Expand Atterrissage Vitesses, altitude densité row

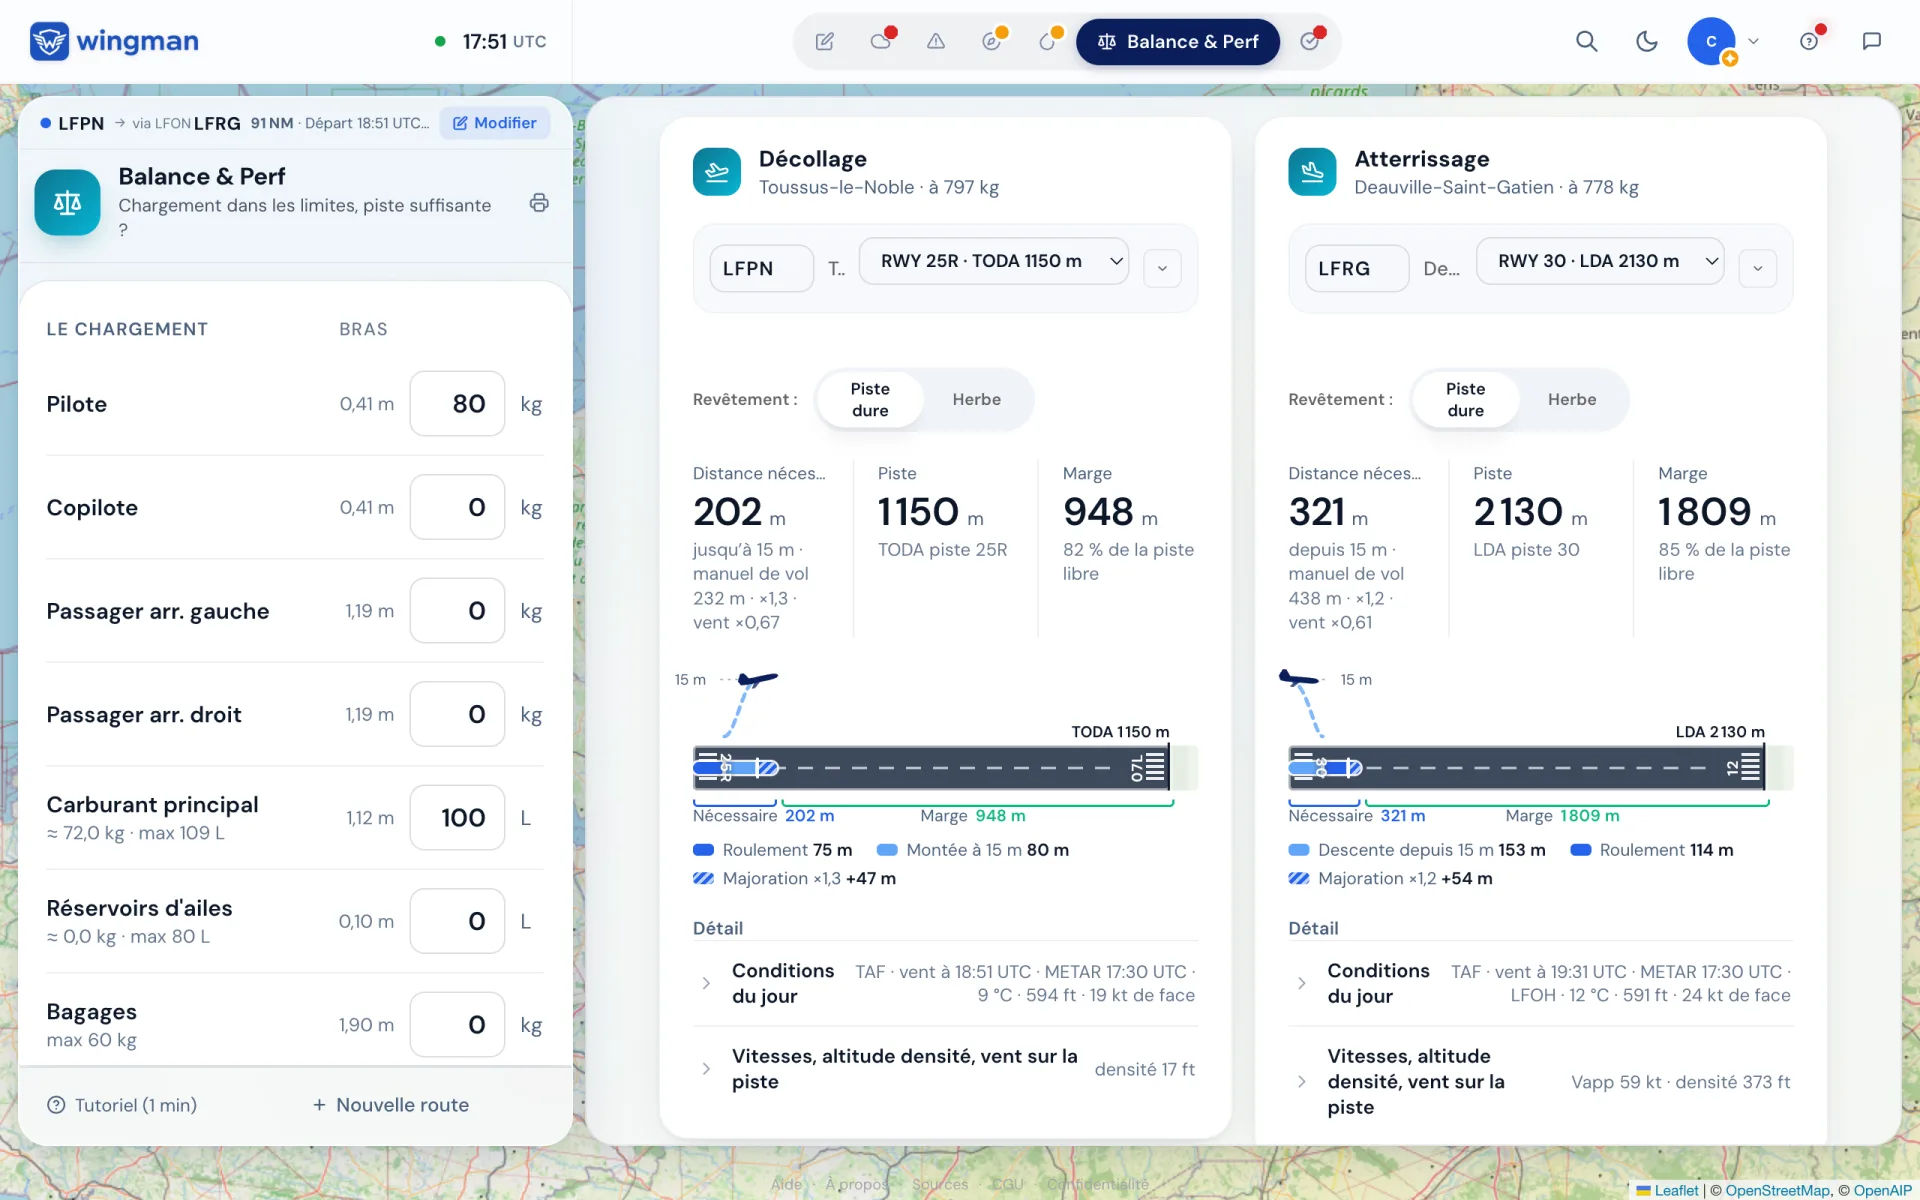(1540, 1082)
